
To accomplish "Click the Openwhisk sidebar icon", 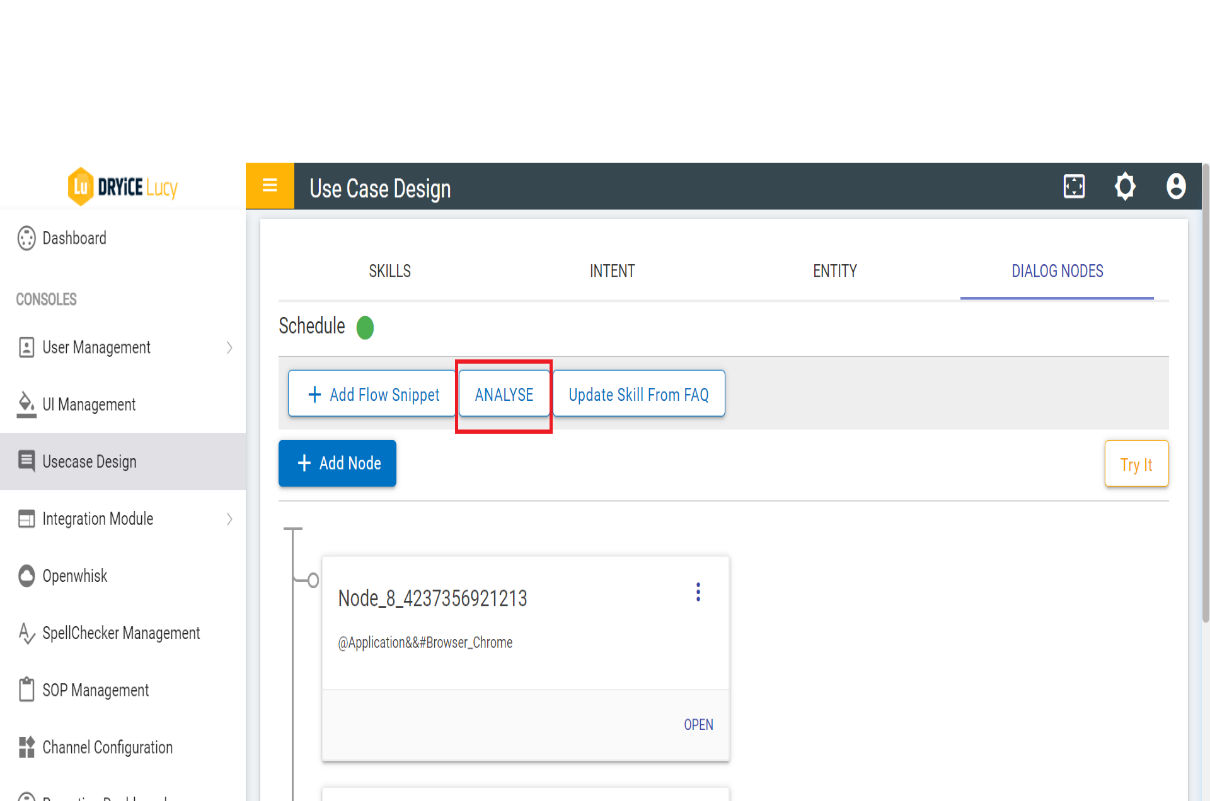I will tap(27, 576).
